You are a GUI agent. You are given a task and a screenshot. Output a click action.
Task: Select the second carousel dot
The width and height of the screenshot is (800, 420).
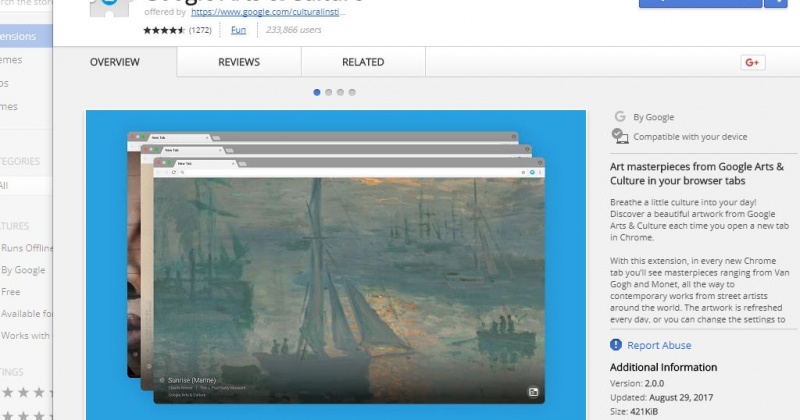(329, 92)
